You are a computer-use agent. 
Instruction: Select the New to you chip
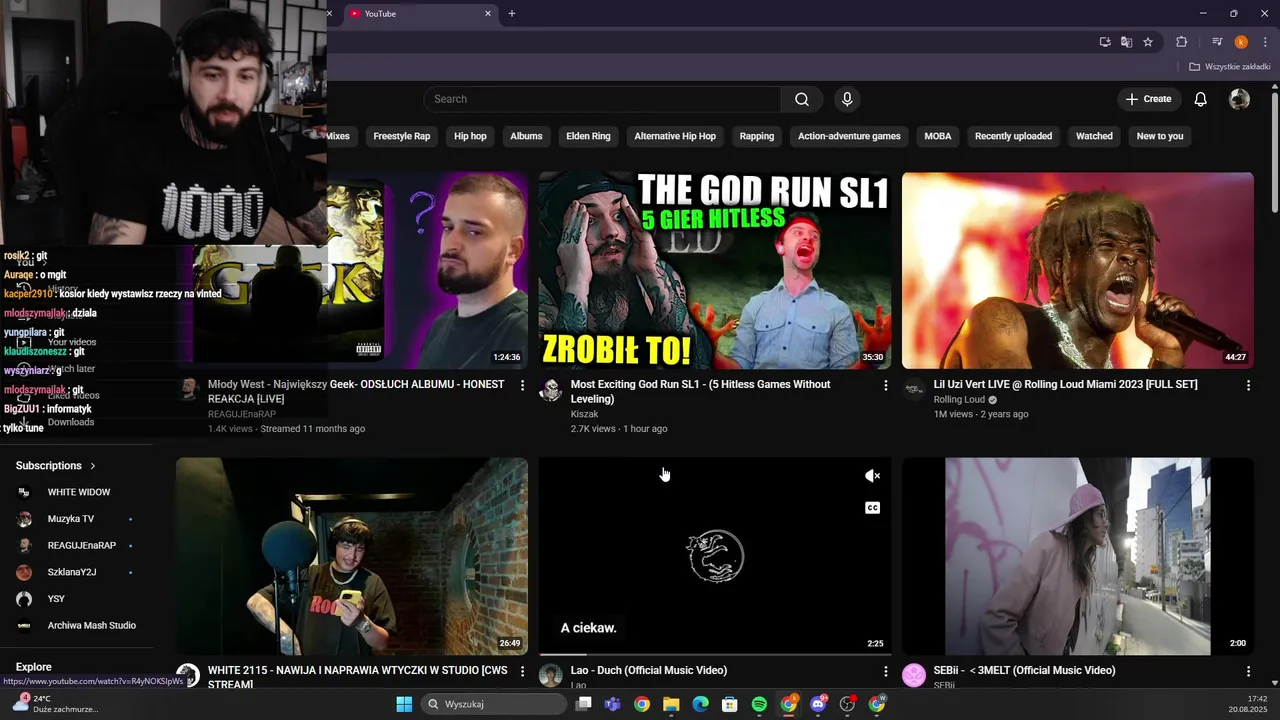1160,136
